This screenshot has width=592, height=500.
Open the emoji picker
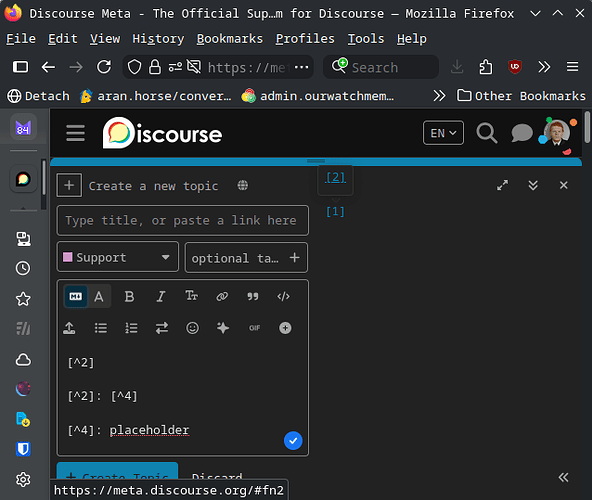click(x=192, y=328)
